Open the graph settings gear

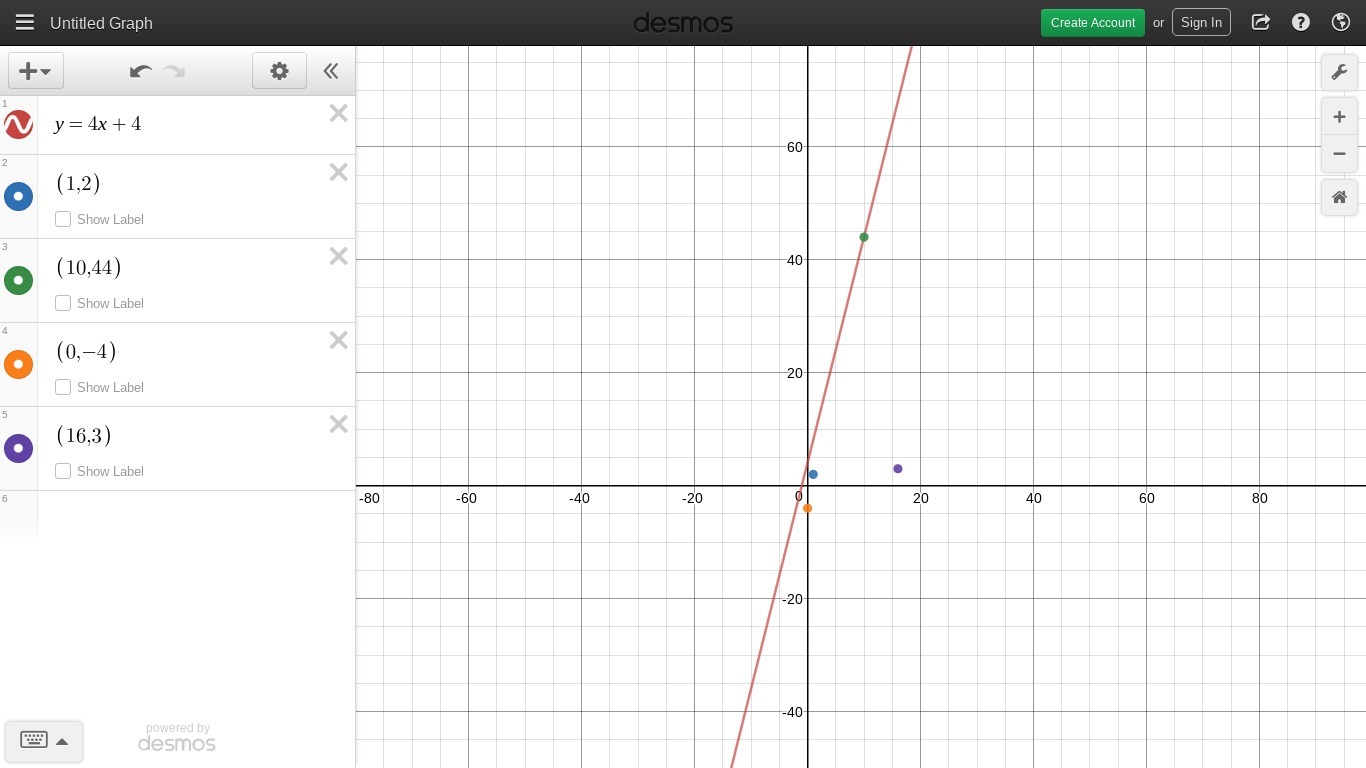point(279,71)
